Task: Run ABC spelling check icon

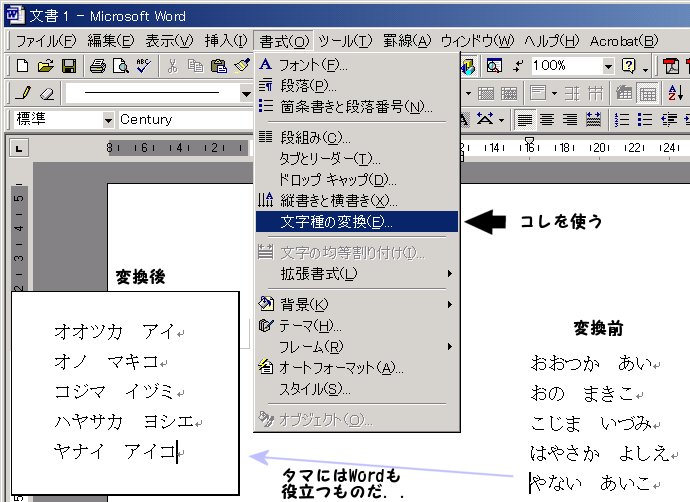Action: [143, 66]
